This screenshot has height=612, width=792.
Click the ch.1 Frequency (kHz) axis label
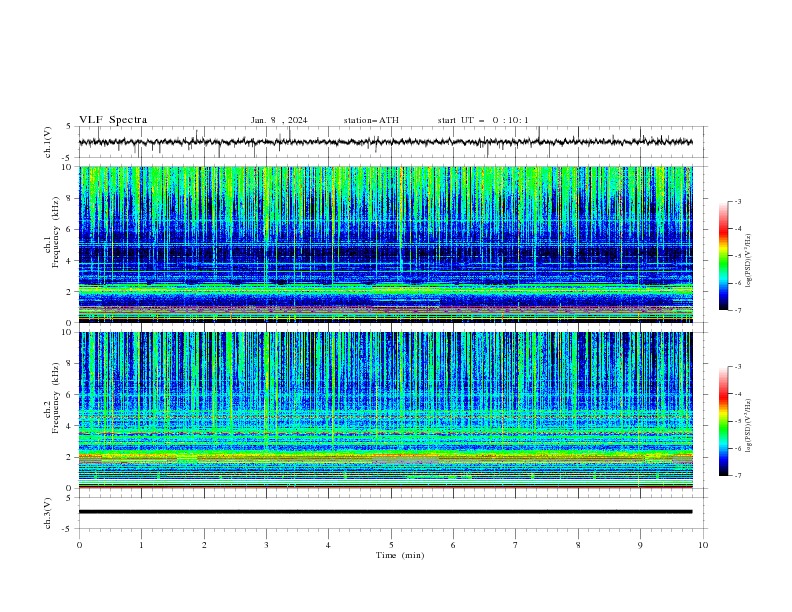52,233
